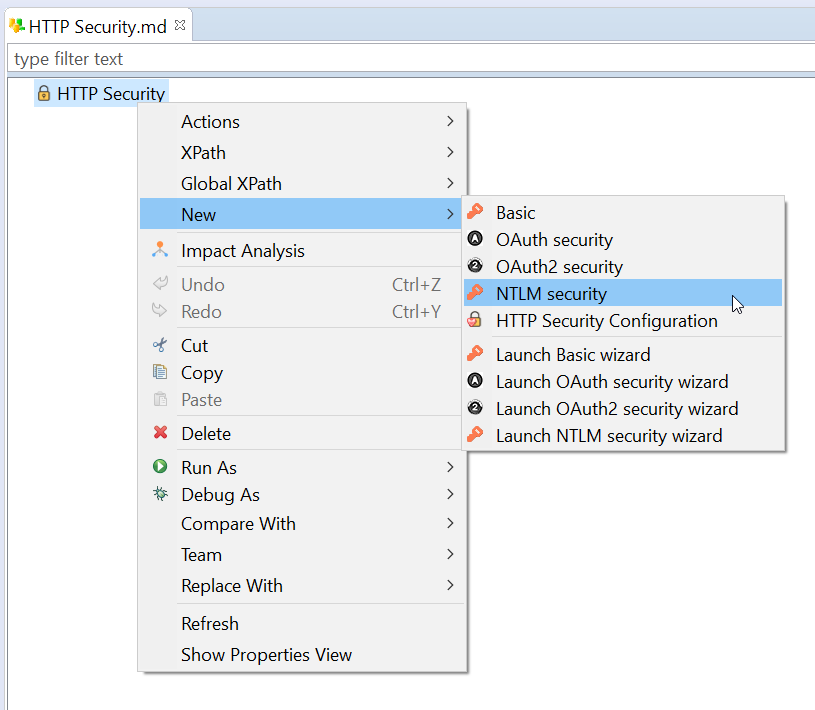This screenshot has width=815, height=710.
Task: Click the icon for Launch OAuth2 security wizard
Action: click(x=475, y=408)
